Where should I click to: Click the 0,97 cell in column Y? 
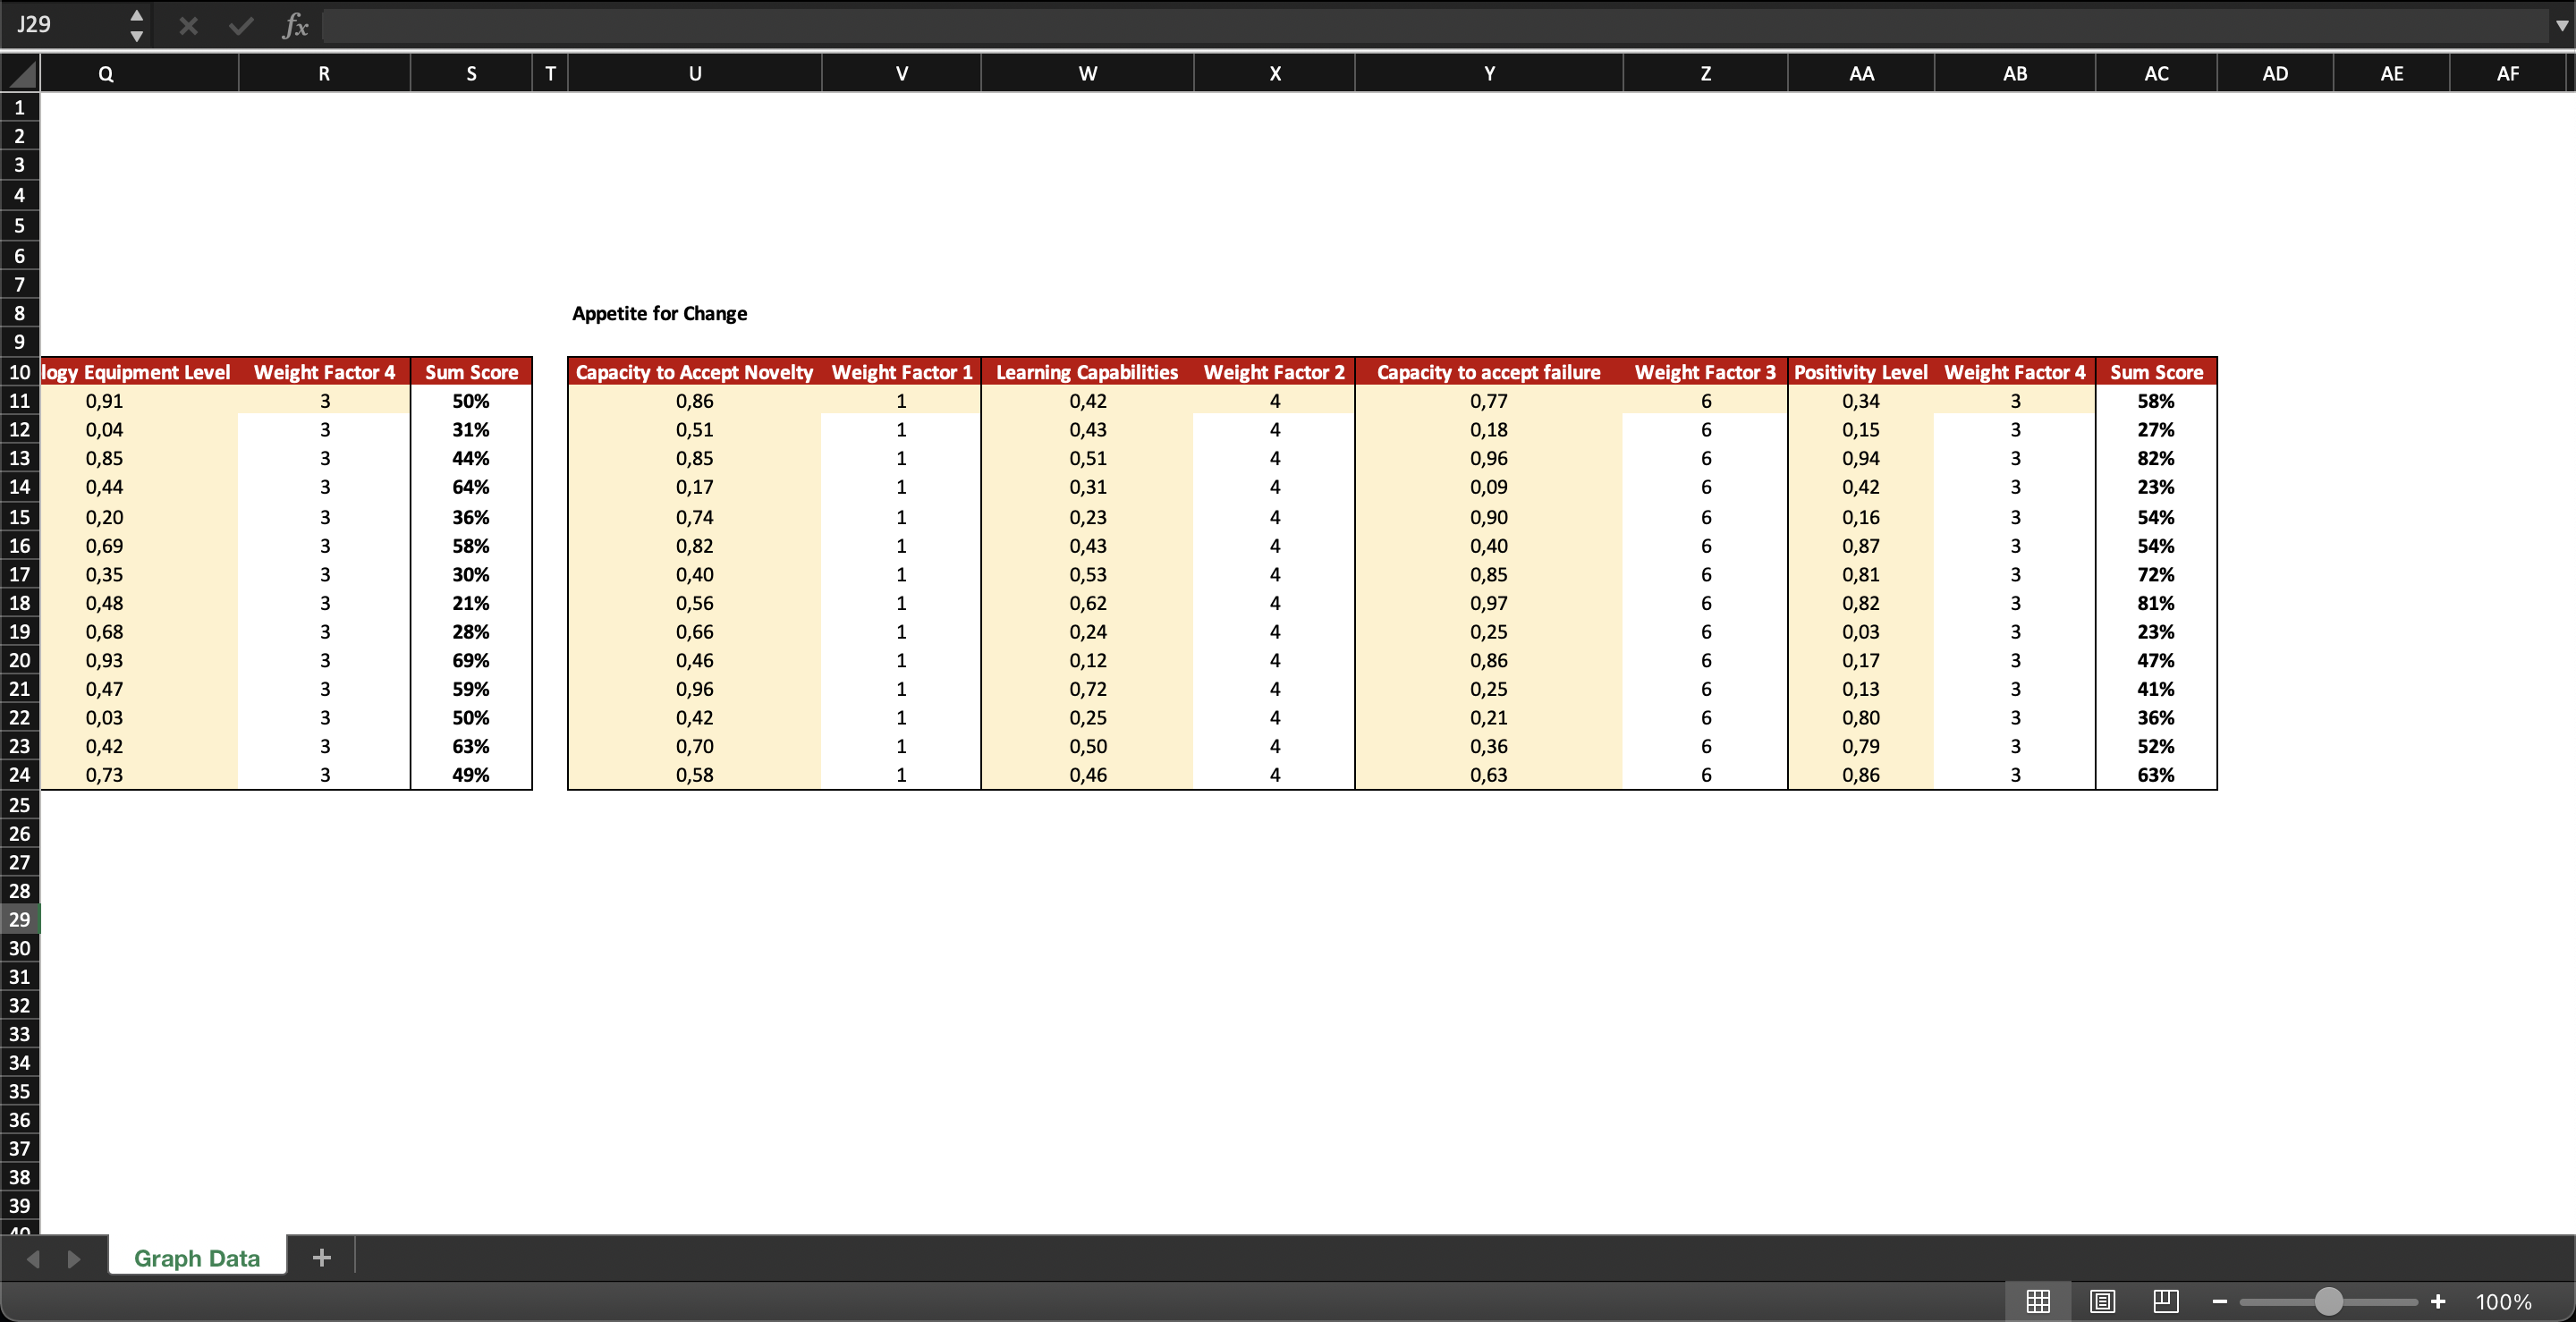tap(1489, 603)
